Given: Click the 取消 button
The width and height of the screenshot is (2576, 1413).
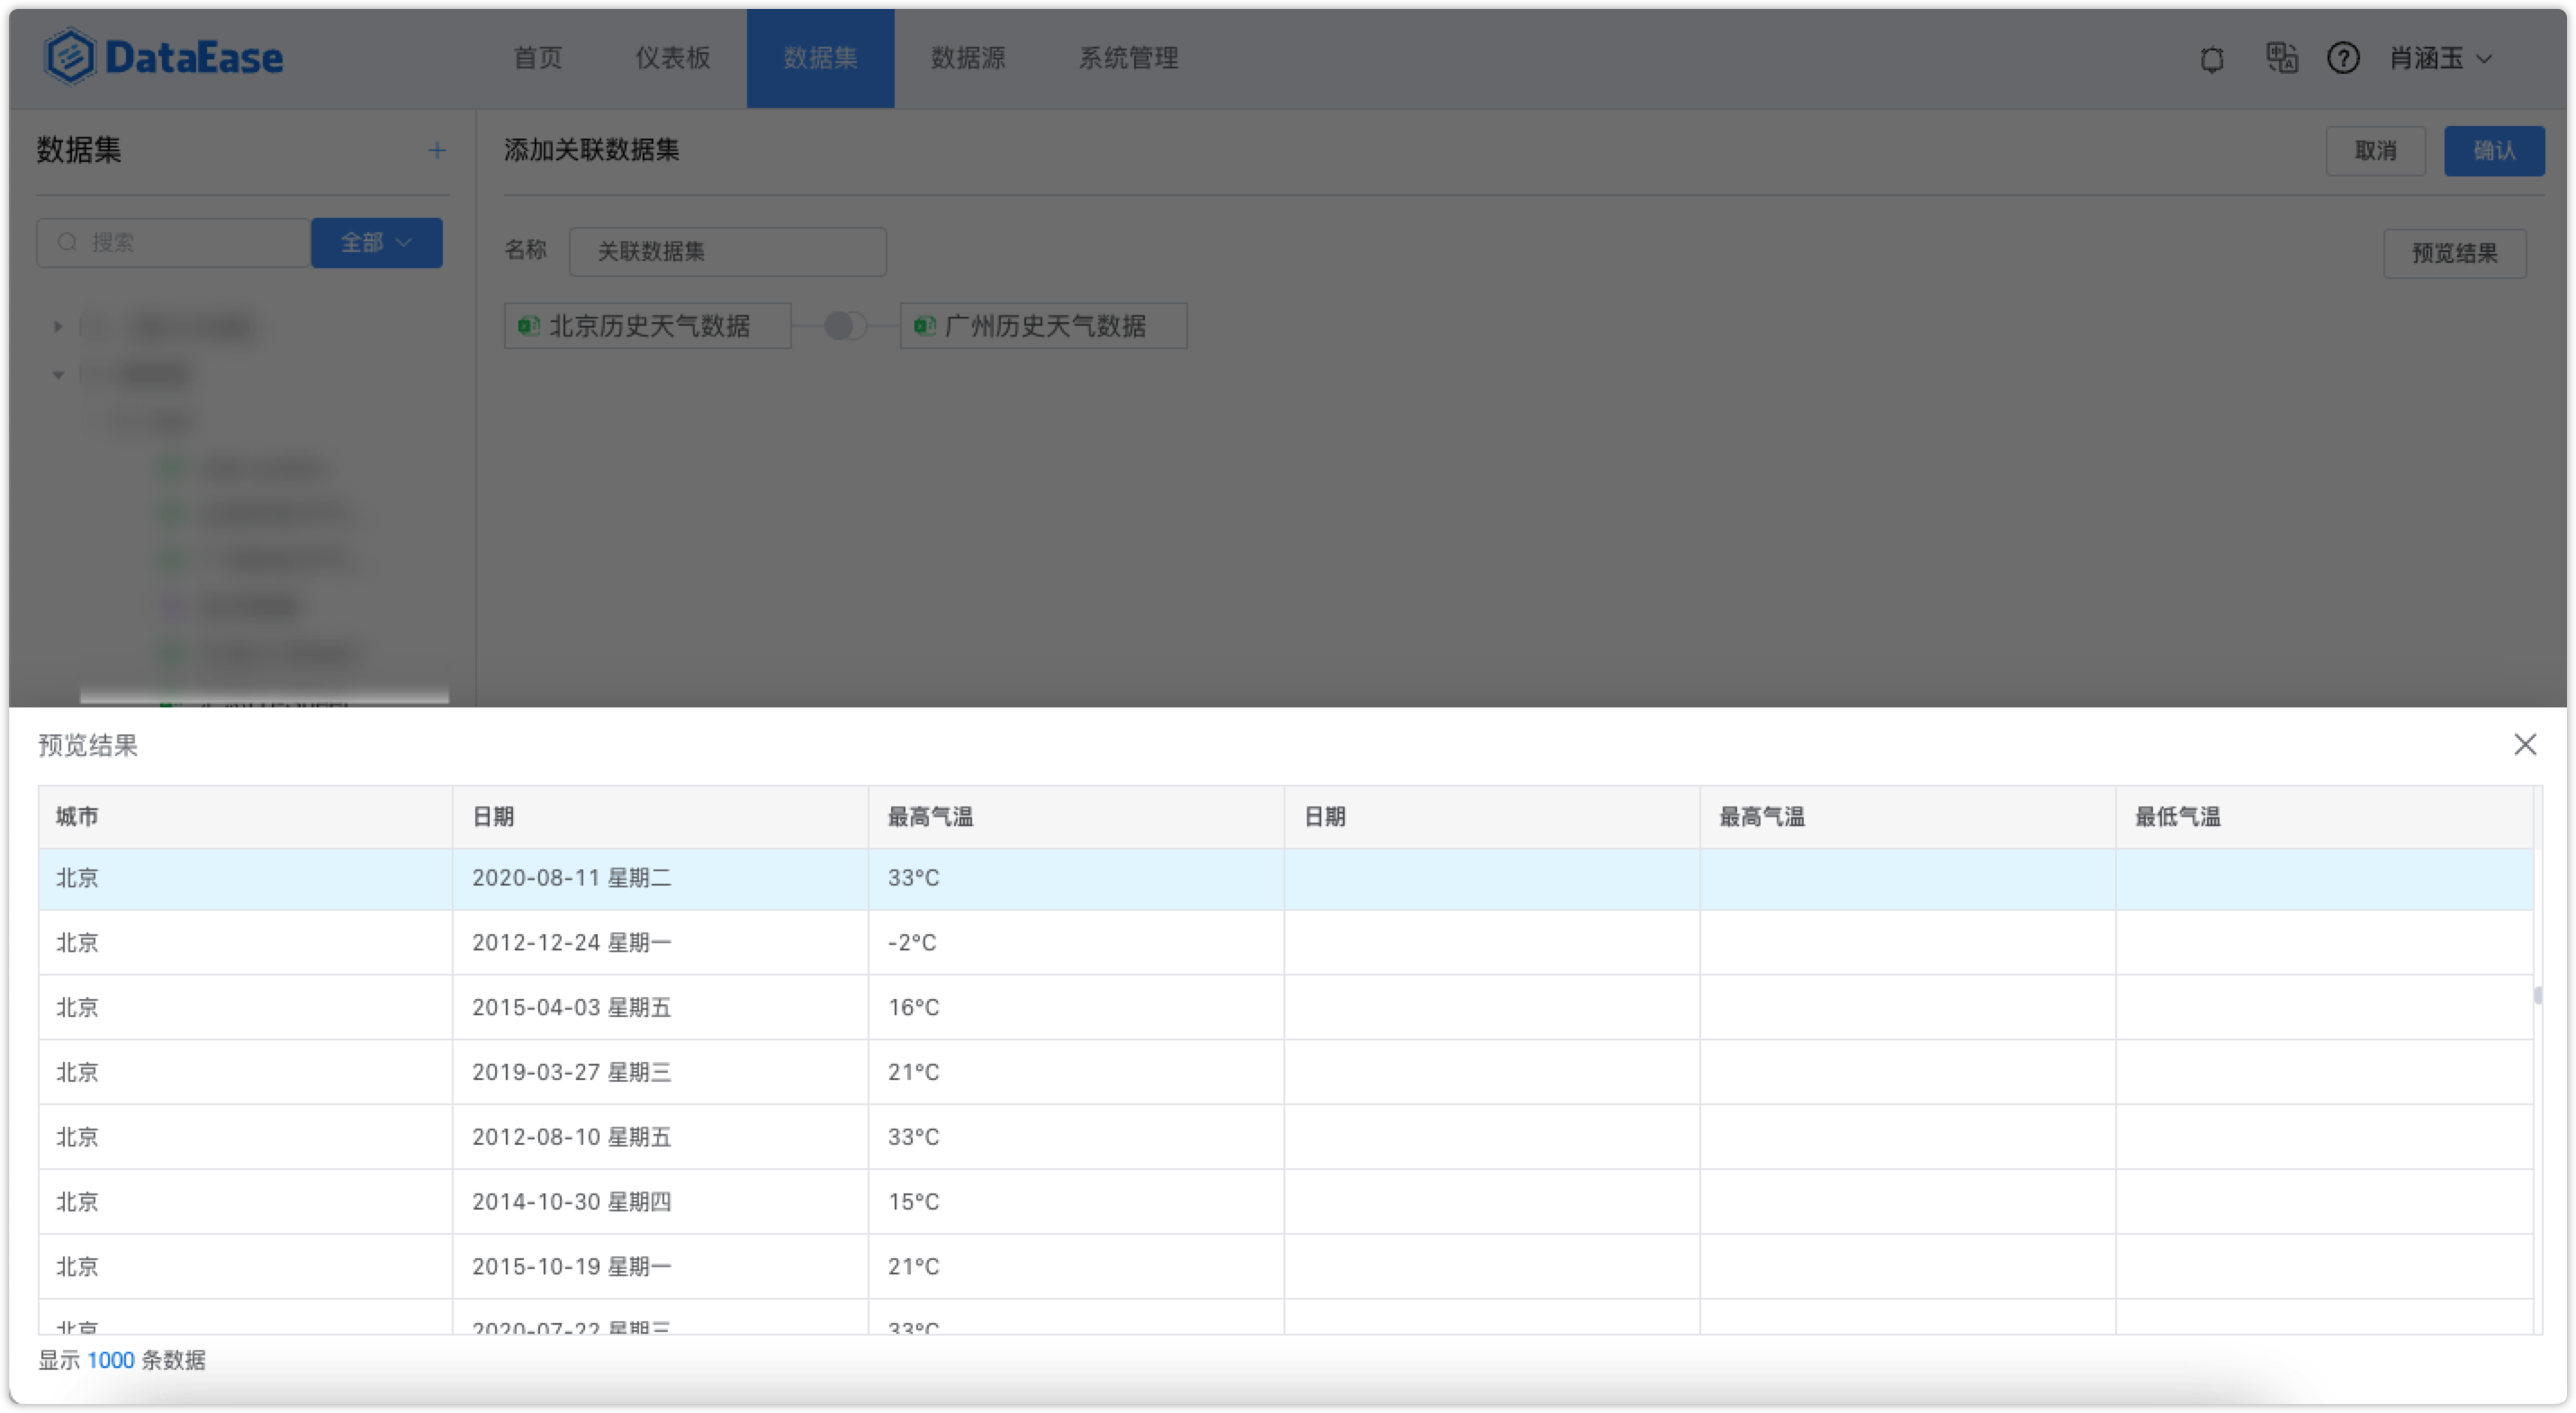Looking at the screenshot, I should coord(2375,151).
